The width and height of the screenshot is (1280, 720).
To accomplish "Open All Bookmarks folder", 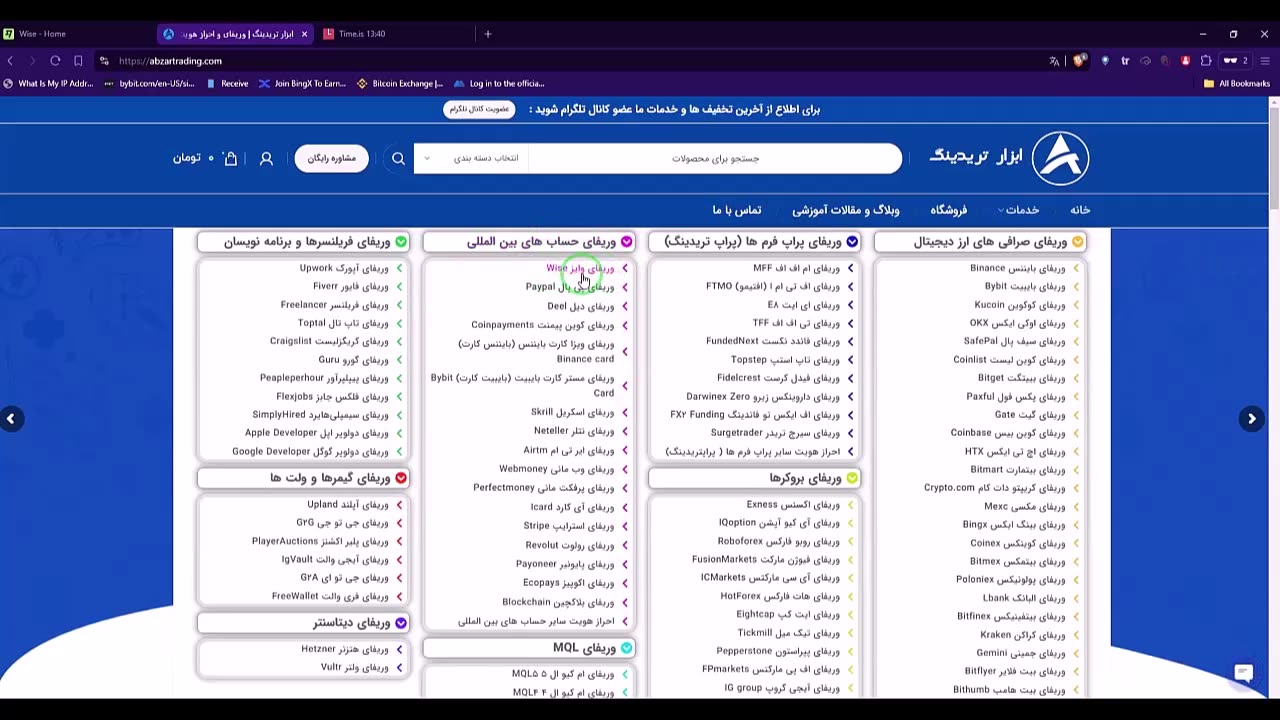I will [1237, 84].
